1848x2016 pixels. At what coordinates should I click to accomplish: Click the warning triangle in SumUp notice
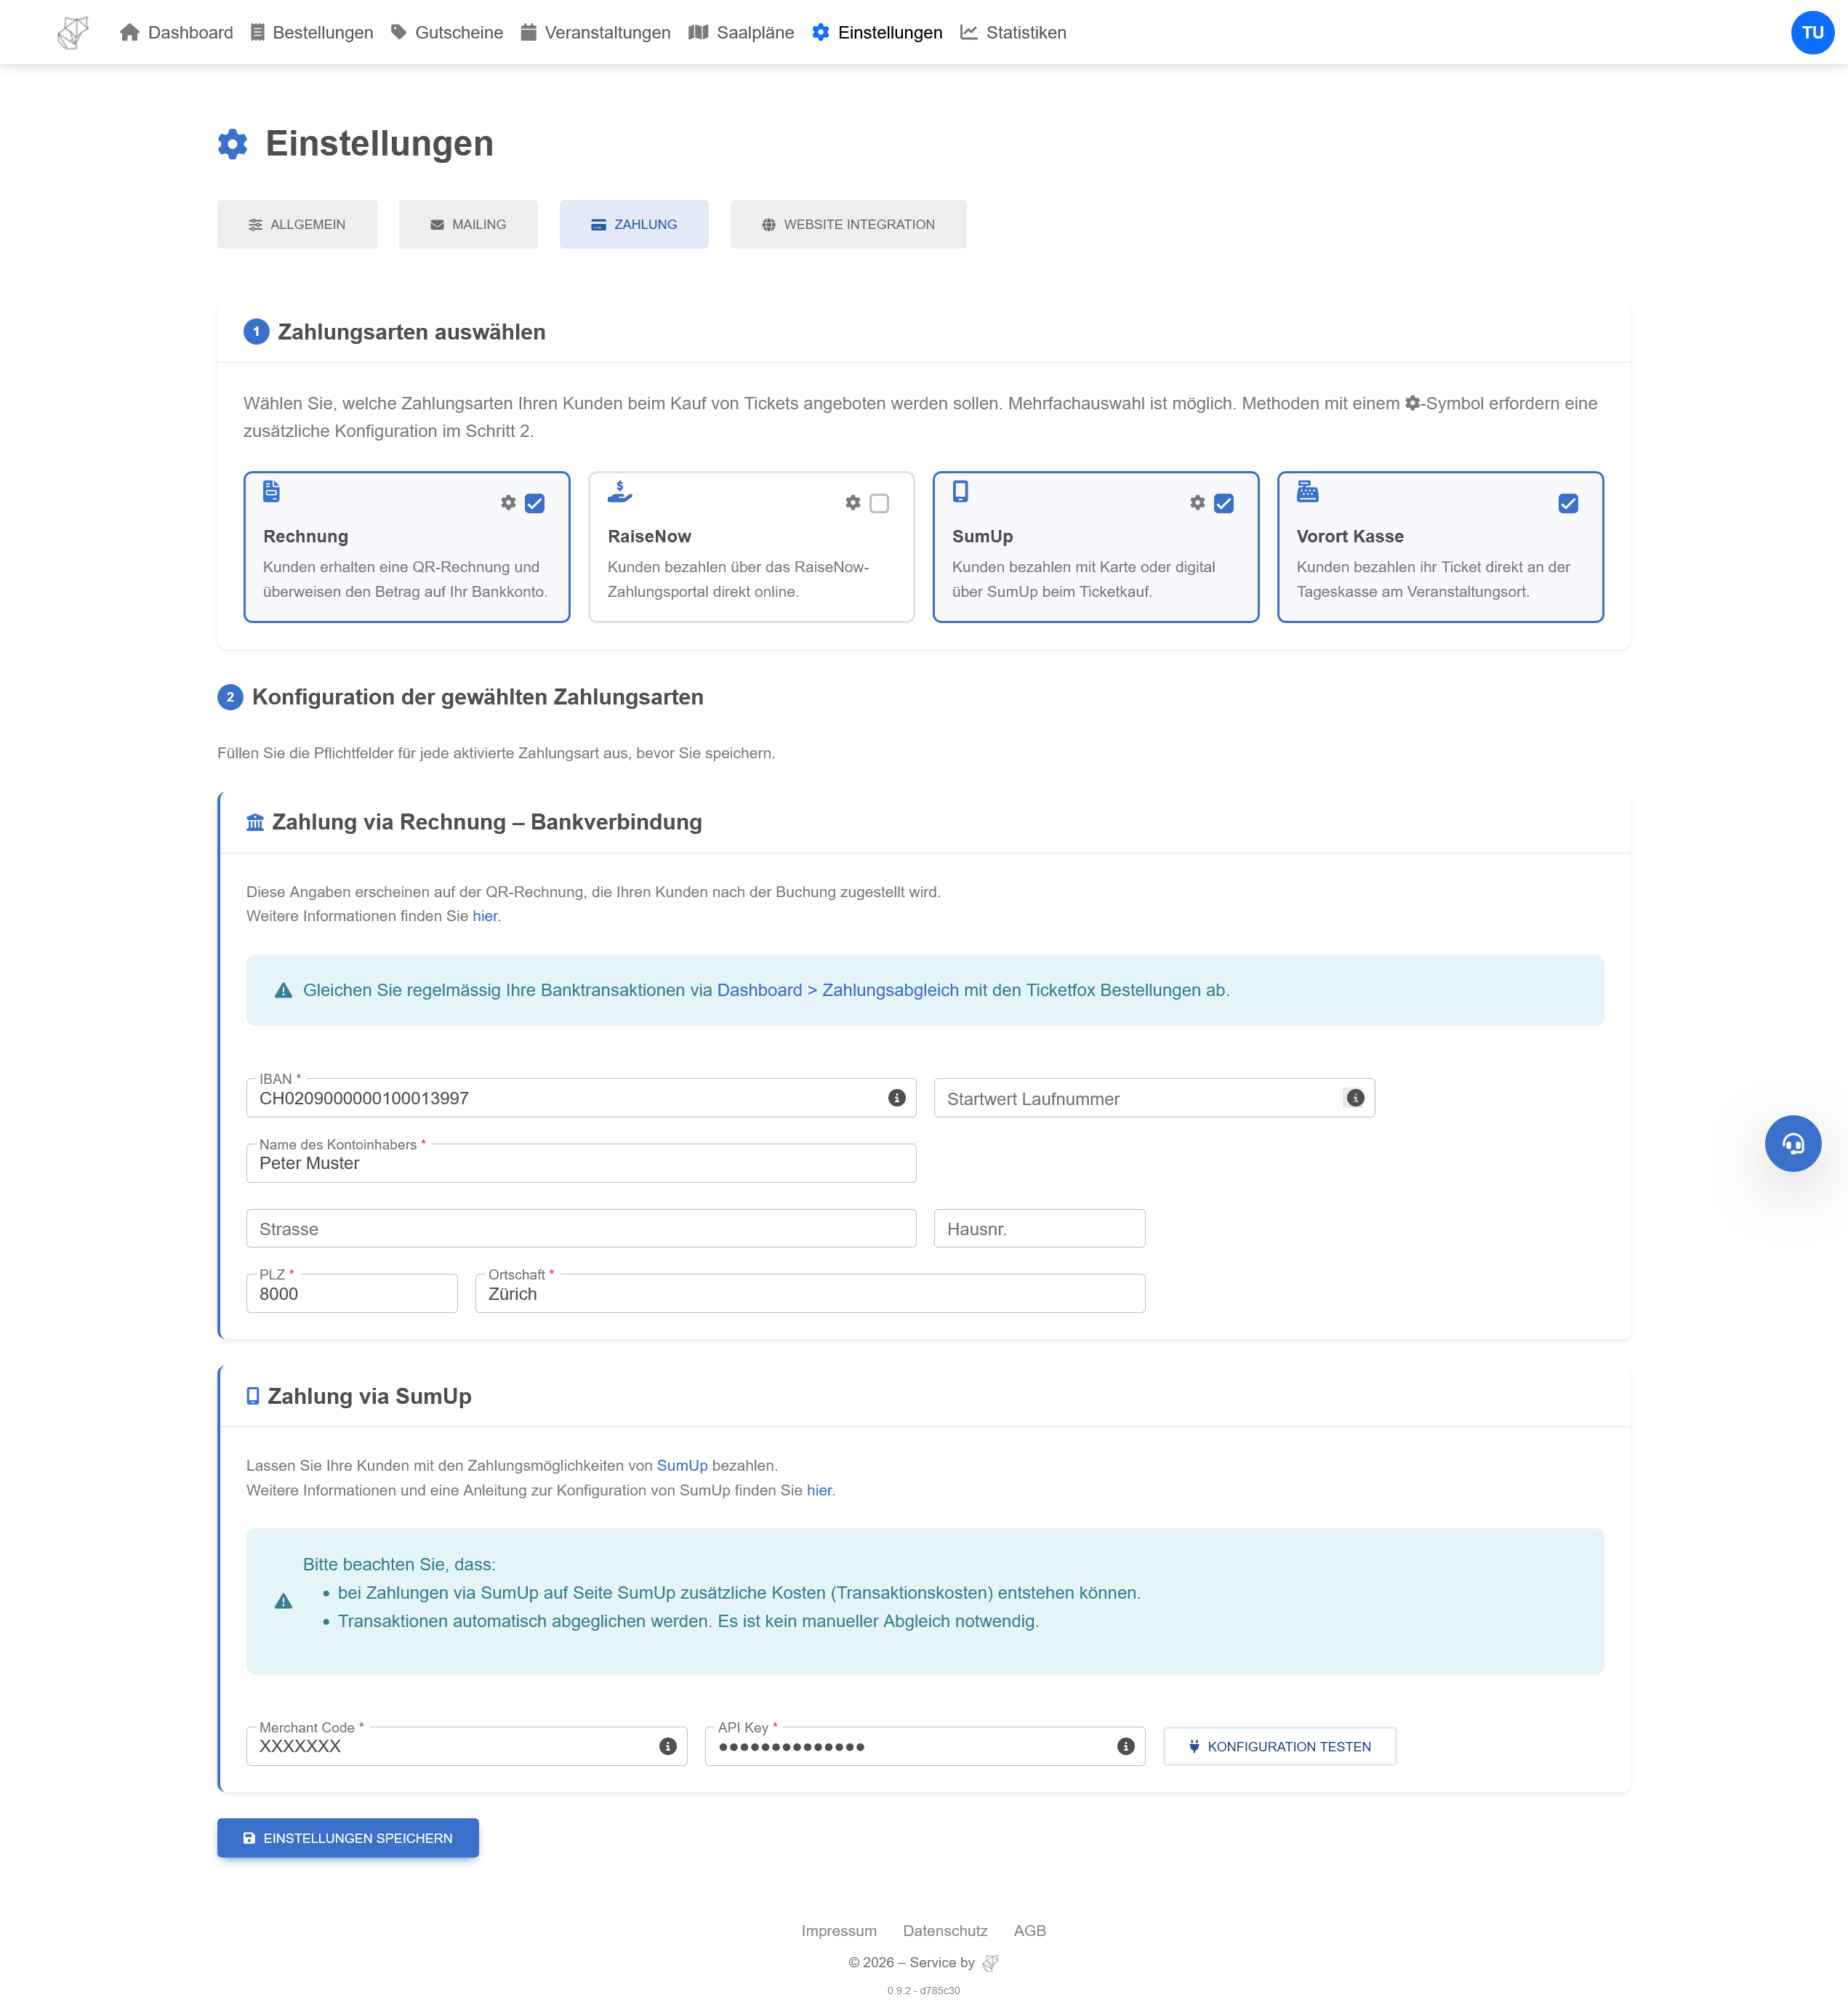point(284,1601)
